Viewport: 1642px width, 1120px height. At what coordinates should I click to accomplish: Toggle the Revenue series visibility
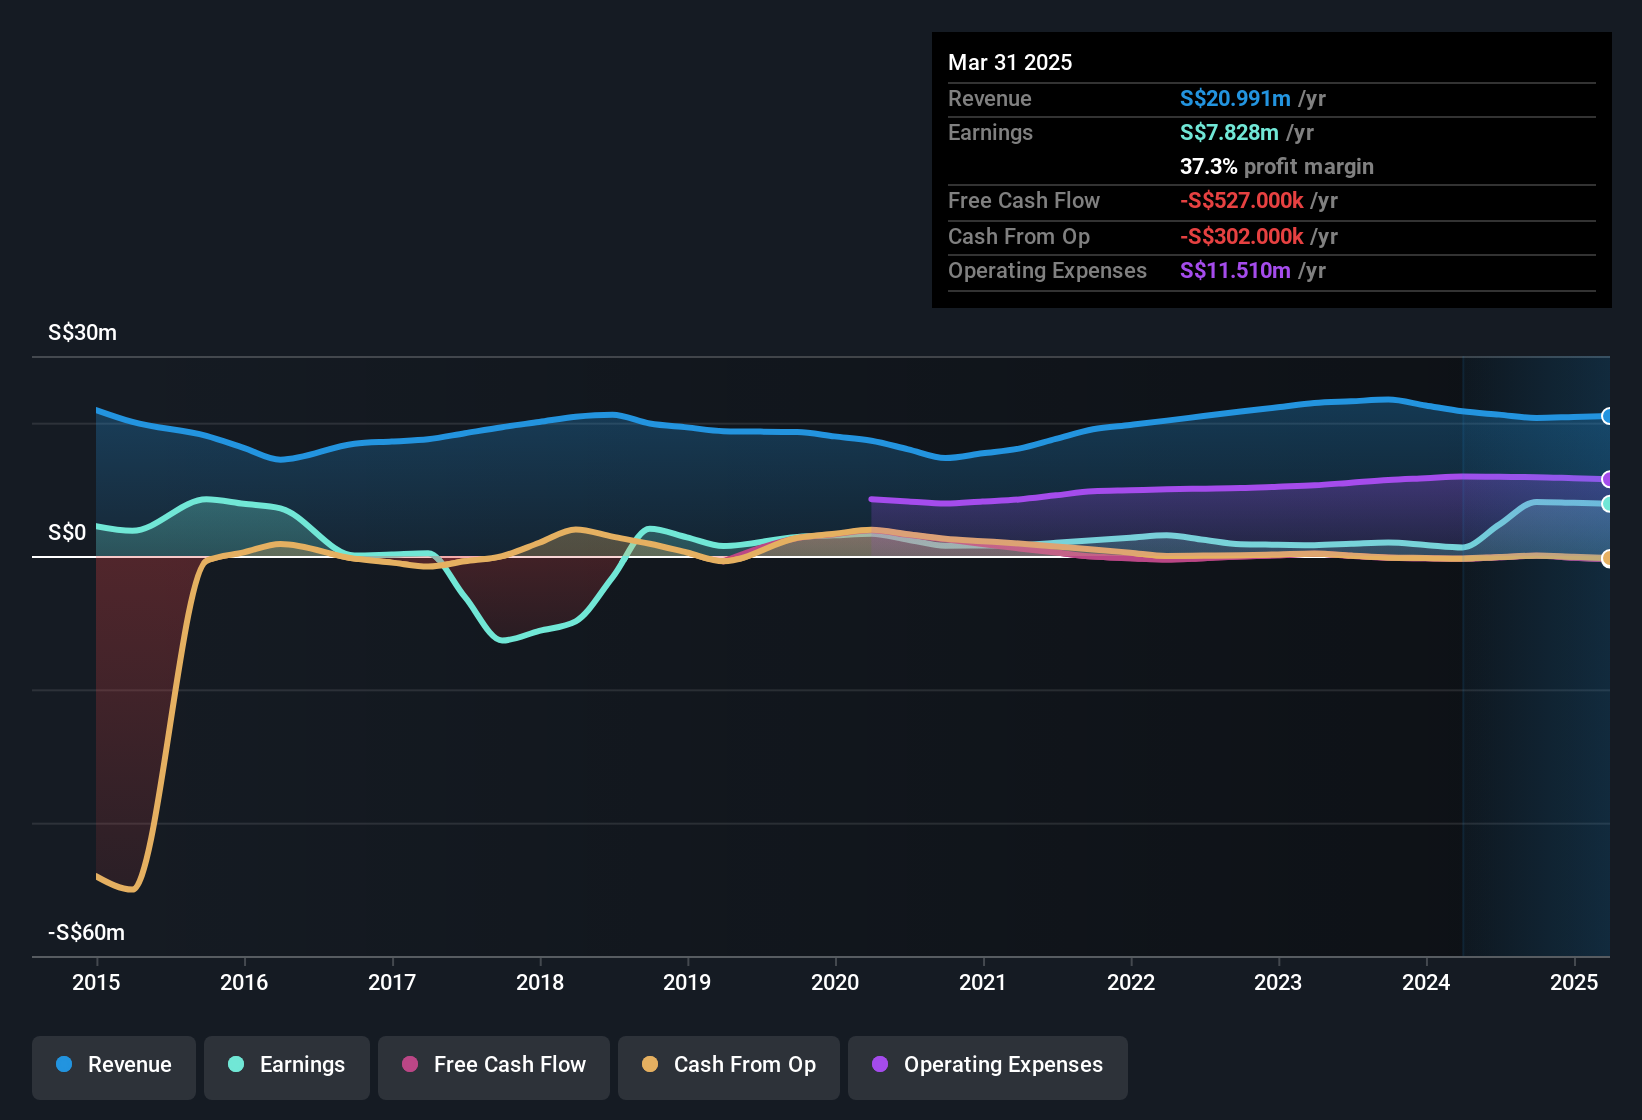click(x=113, y=1065)
